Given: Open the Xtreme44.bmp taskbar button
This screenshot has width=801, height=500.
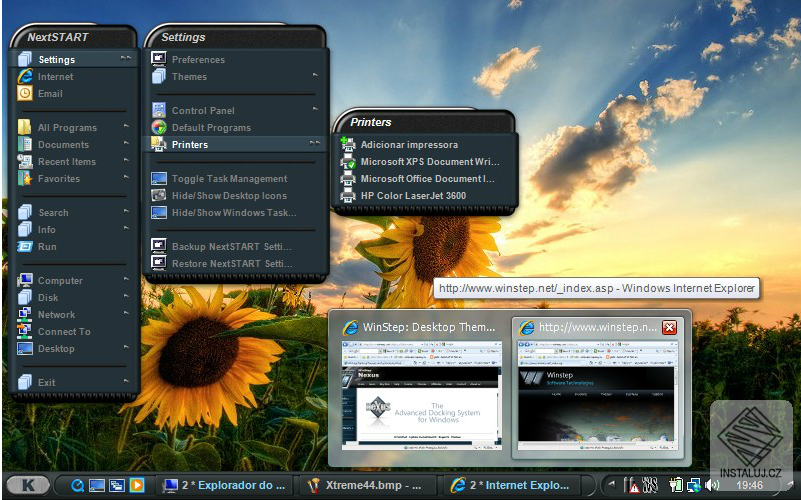Looking at the screenshot, I should [x=367, y=485].
